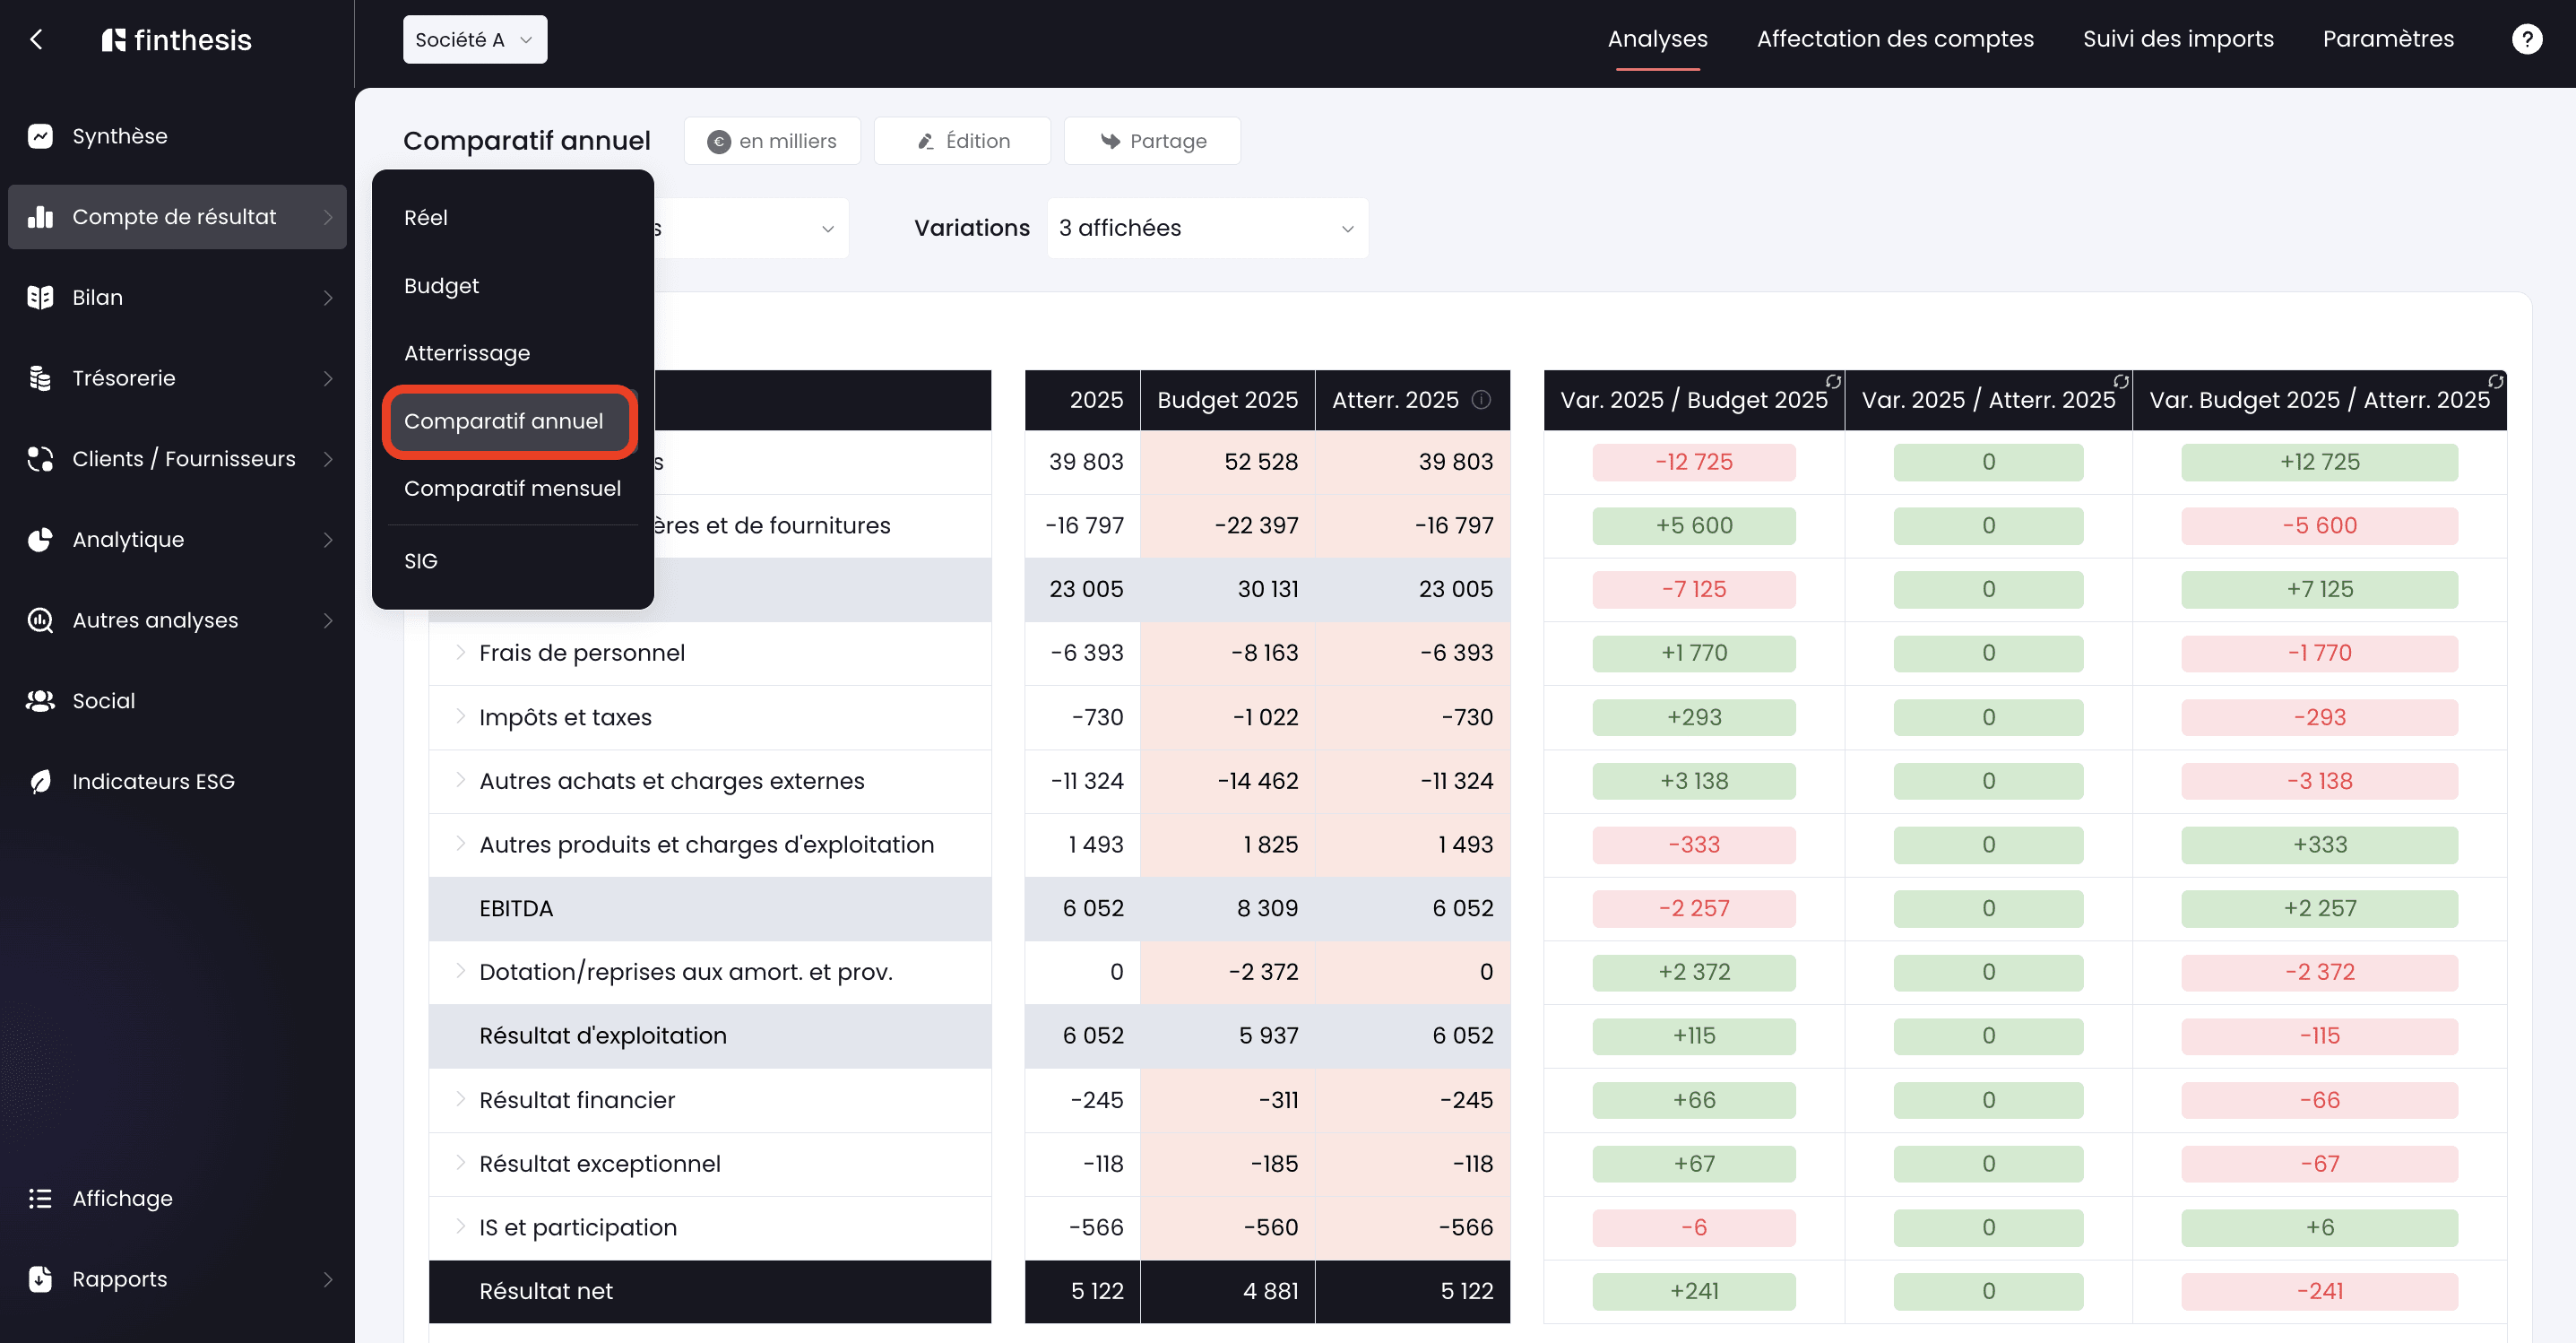Expand the Frais de personnel row
Viewport: 2576px width, 1343px height.
coord(460,652)
